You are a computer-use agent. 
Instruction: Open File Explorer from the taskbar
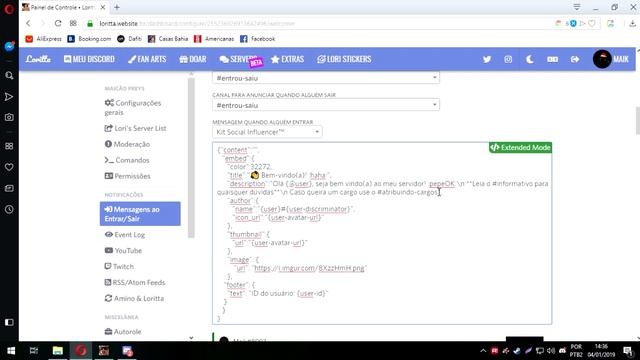pos(58,351)
